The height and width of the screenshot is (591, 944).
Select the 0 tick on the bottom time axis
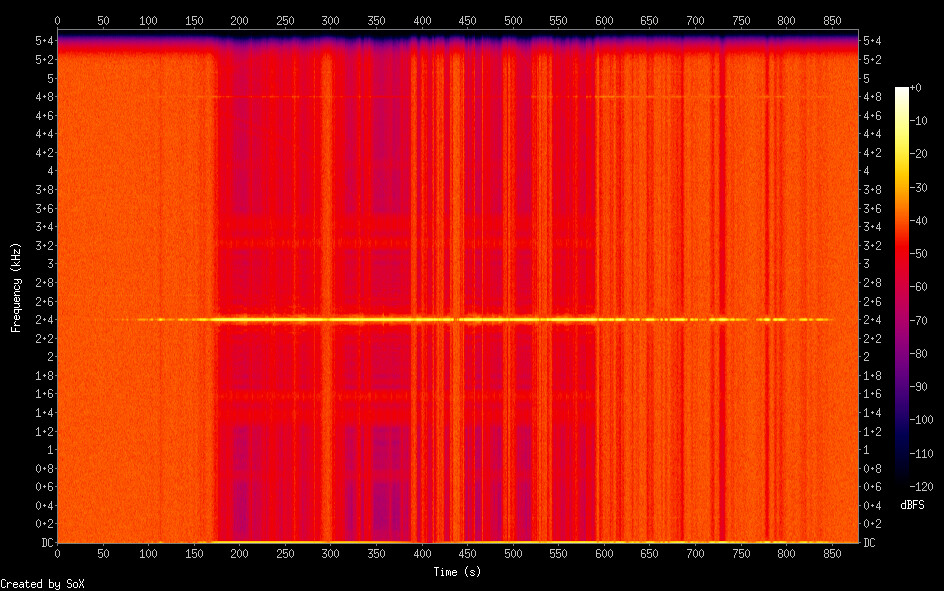coord(57,553)
